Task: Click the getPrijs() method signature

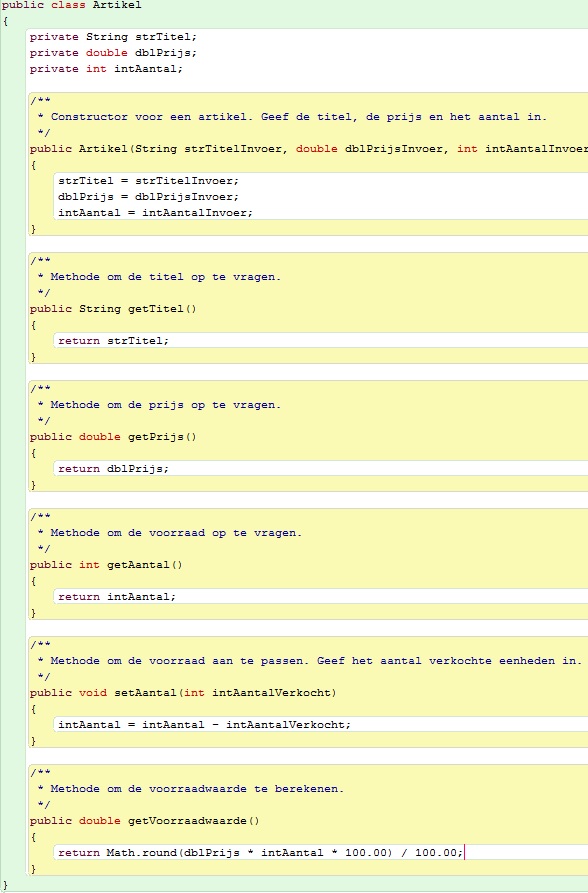Action: tap(113, 437)
